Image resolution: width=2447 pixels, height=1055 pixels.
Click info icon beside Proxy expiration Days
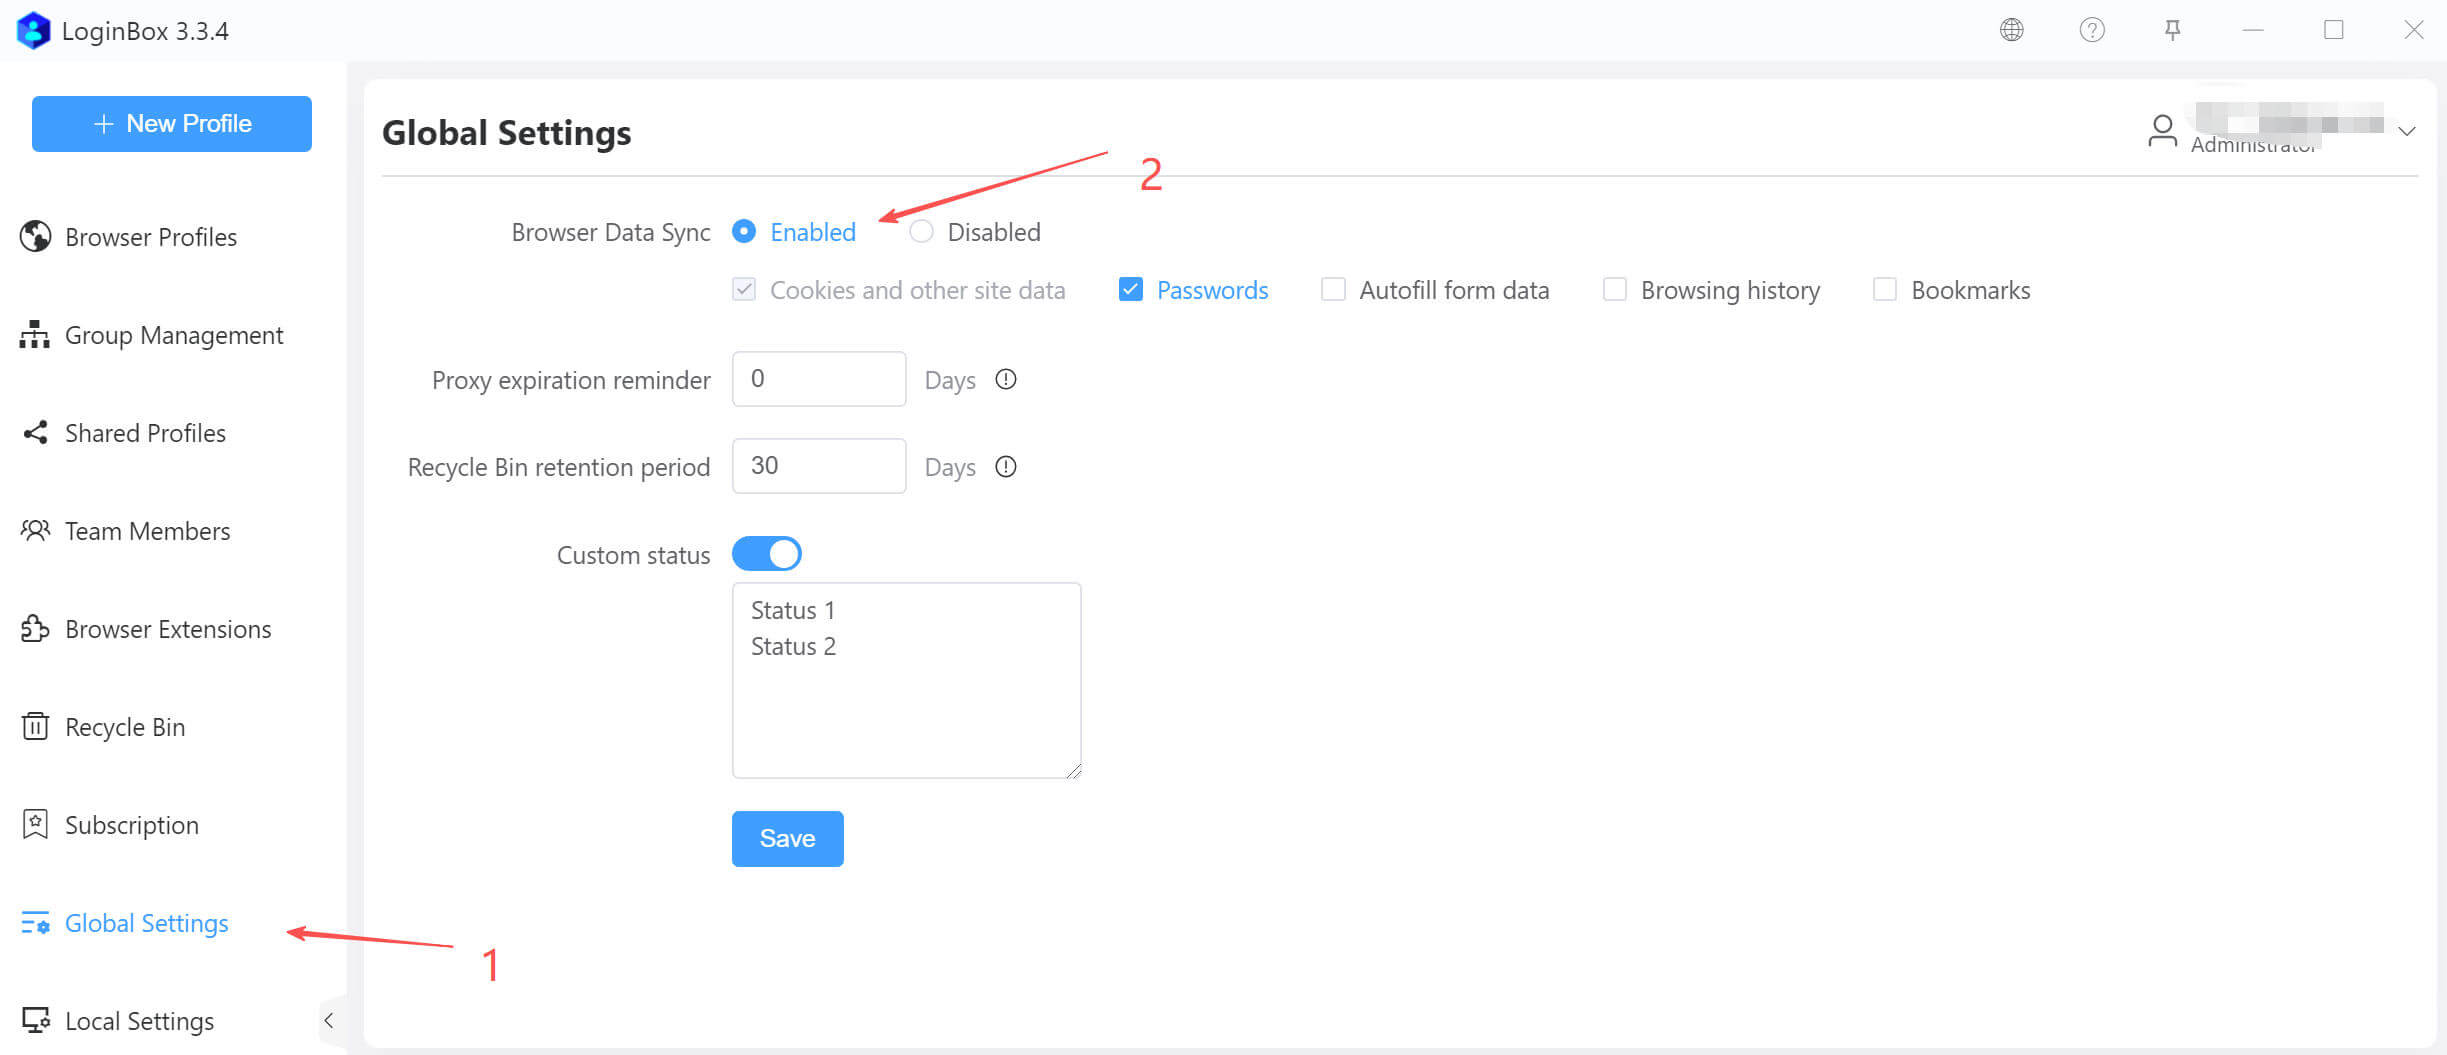[x=1006, y=380]
